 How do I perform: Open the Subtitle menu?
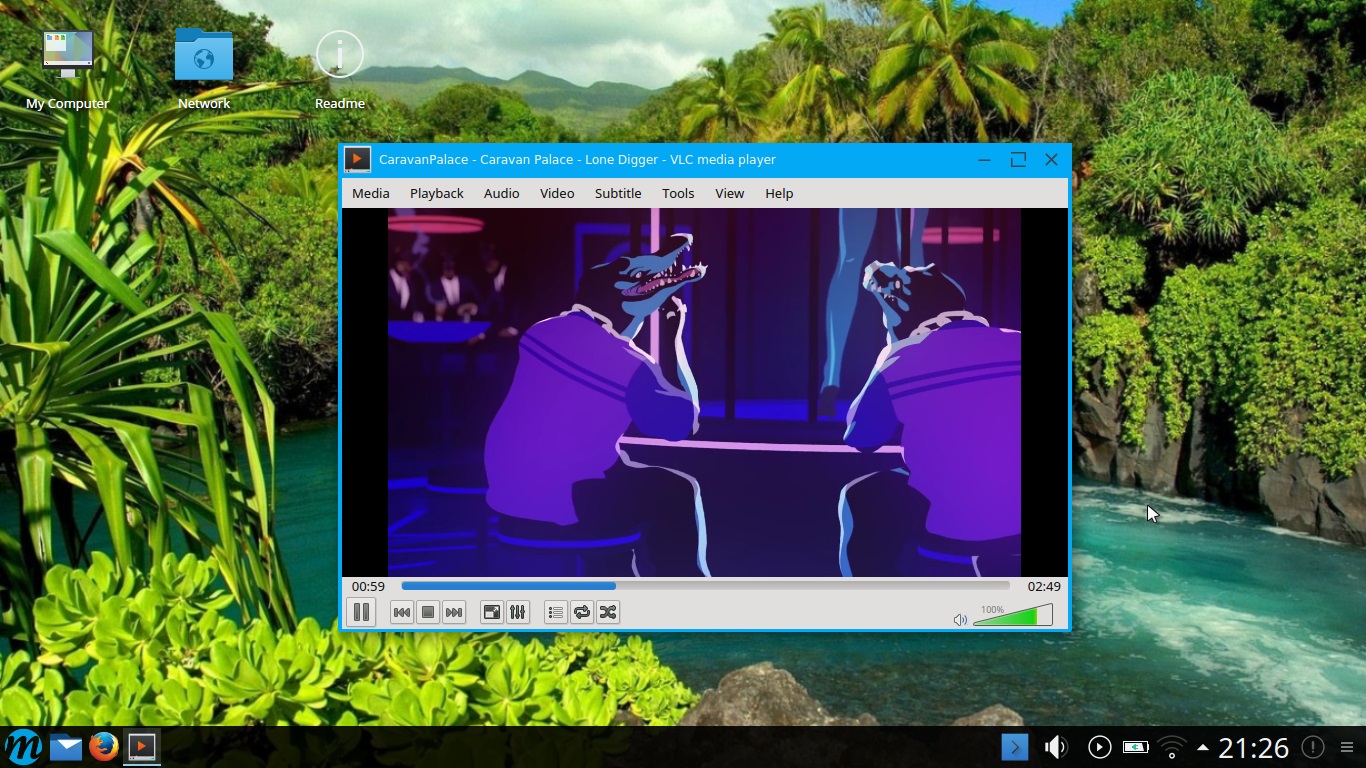pos(618,193)
